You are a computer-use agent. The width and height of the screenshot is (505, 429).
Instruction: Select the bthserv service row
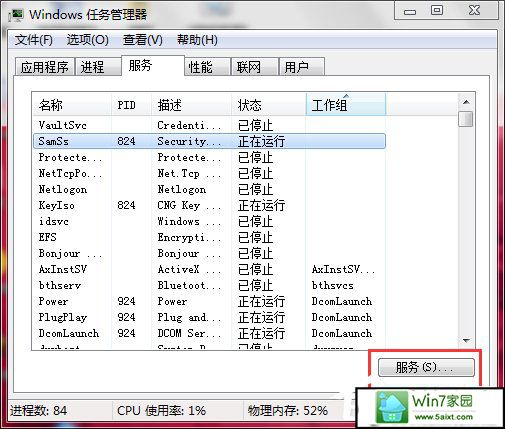(x=209, y=285)
